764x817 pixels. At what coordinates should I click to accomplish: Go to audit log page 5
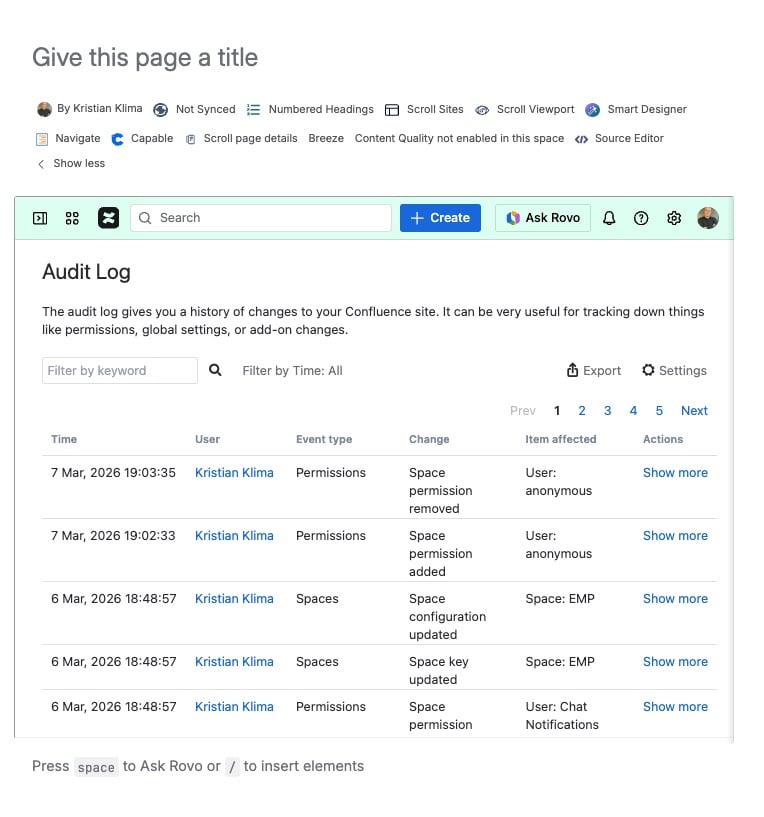click(659, 411)
